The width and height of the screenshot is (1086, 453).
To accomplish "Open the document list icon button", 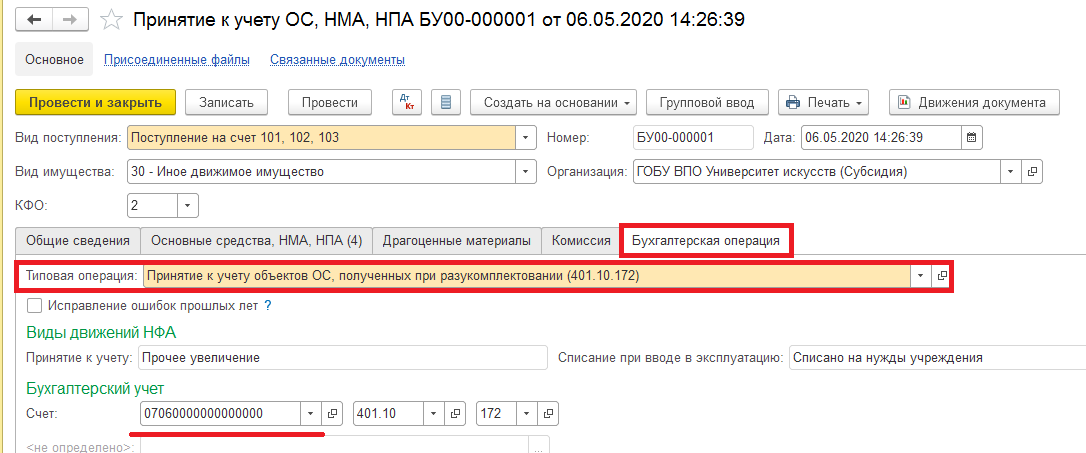I will (x=446, y=103).
